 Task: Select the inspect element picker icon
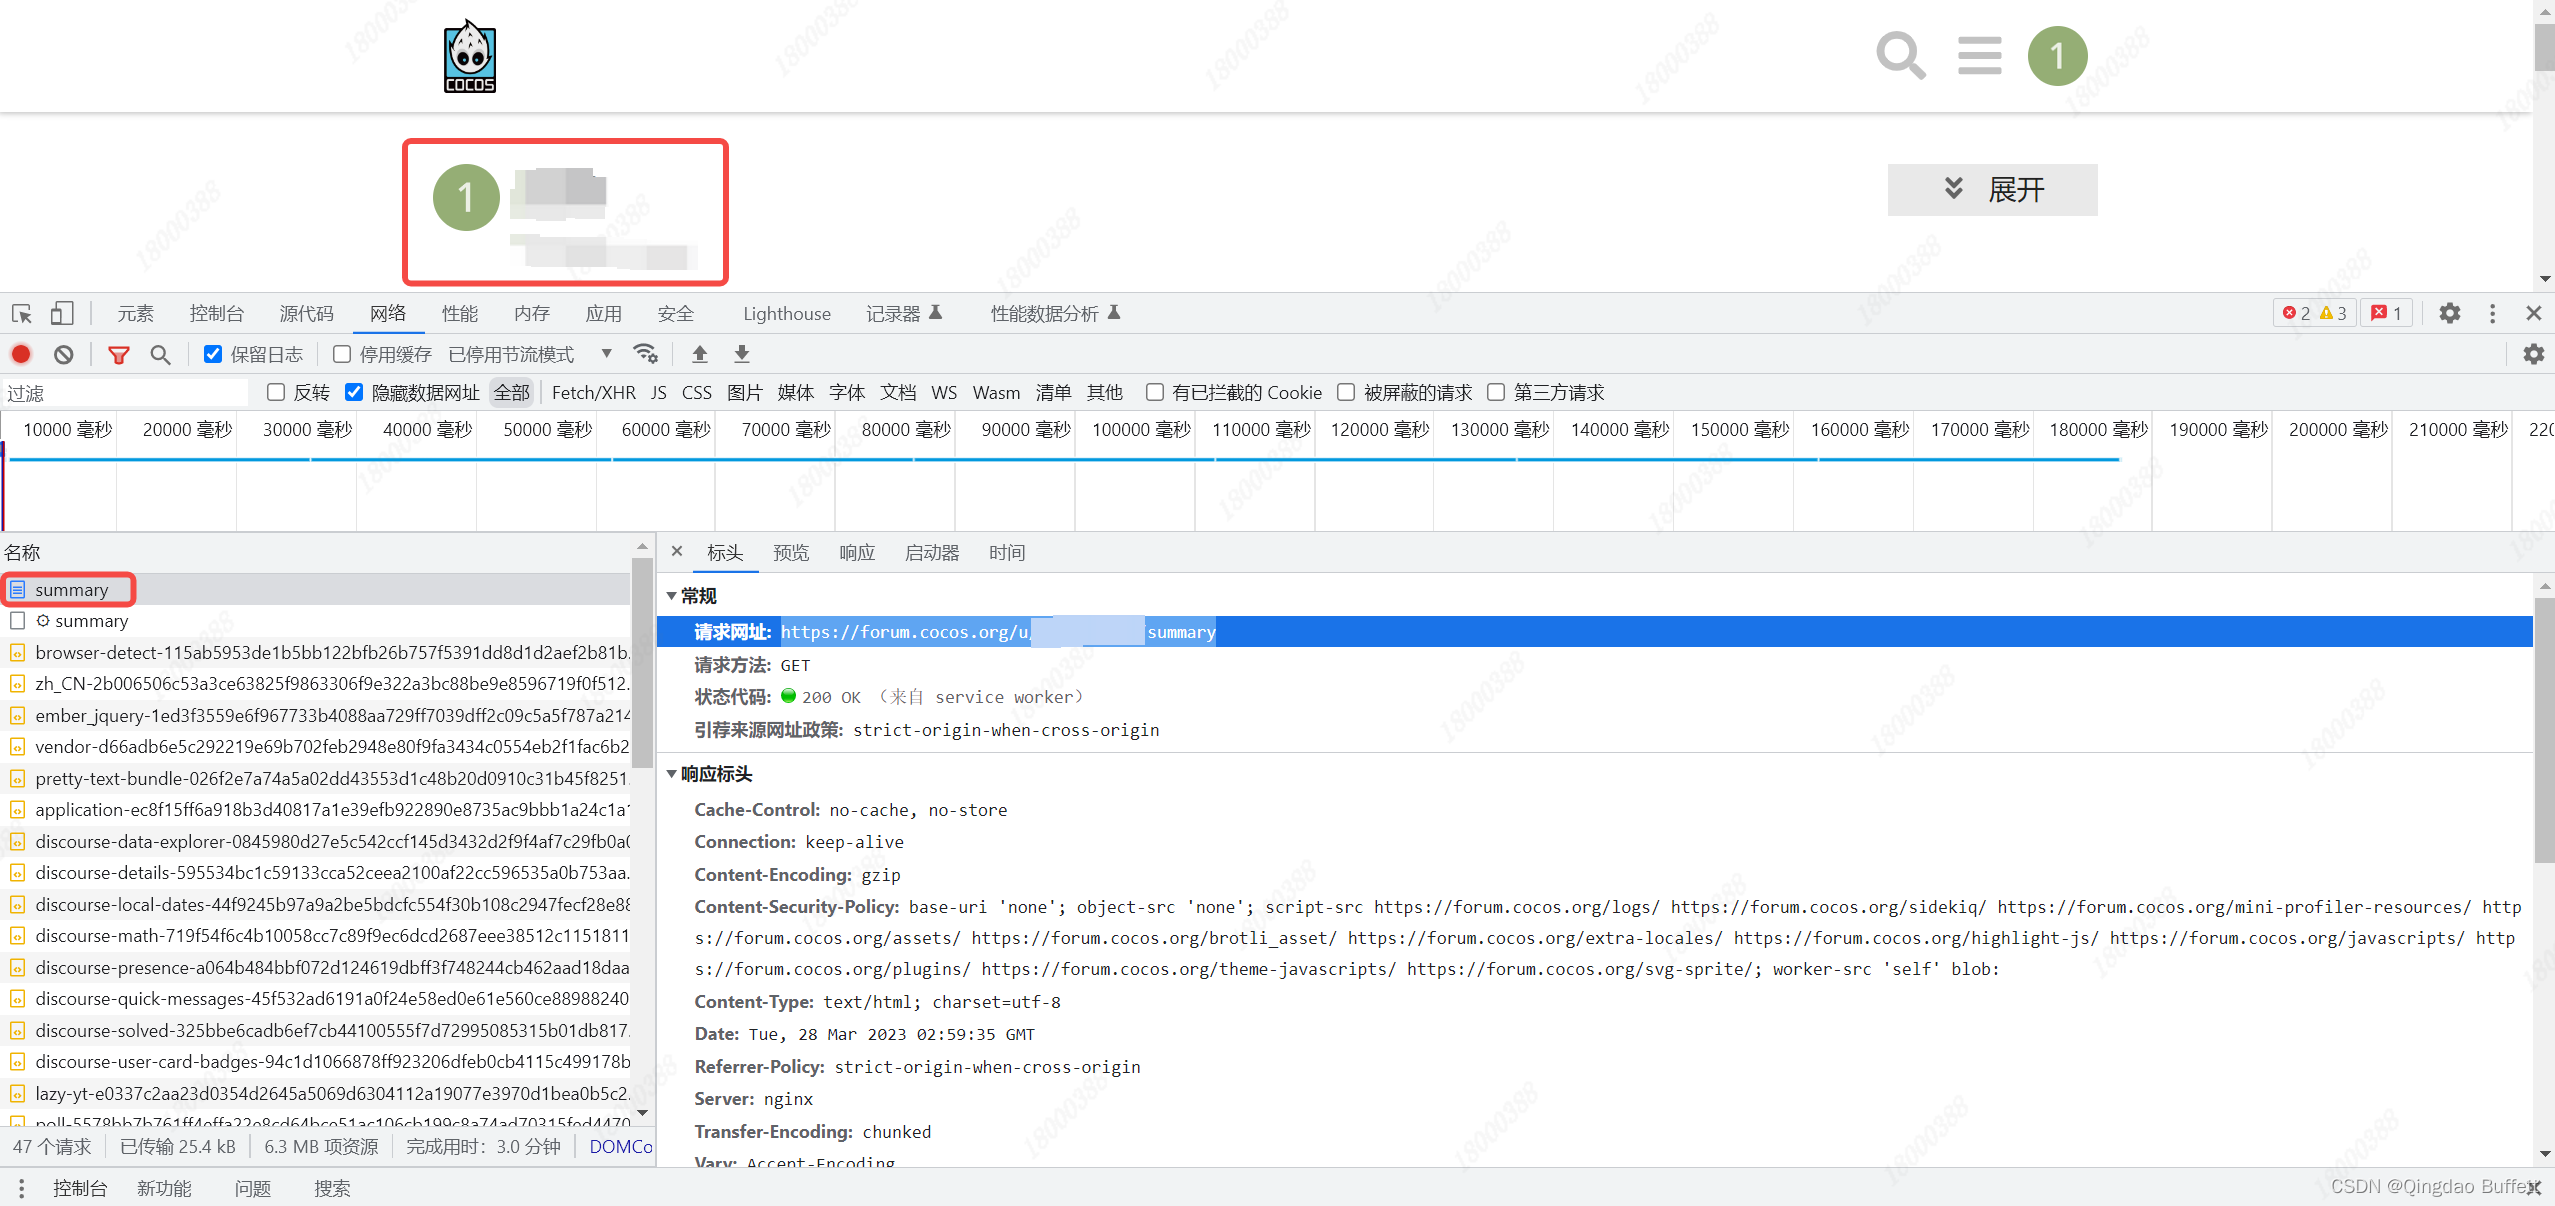point(22,314)
